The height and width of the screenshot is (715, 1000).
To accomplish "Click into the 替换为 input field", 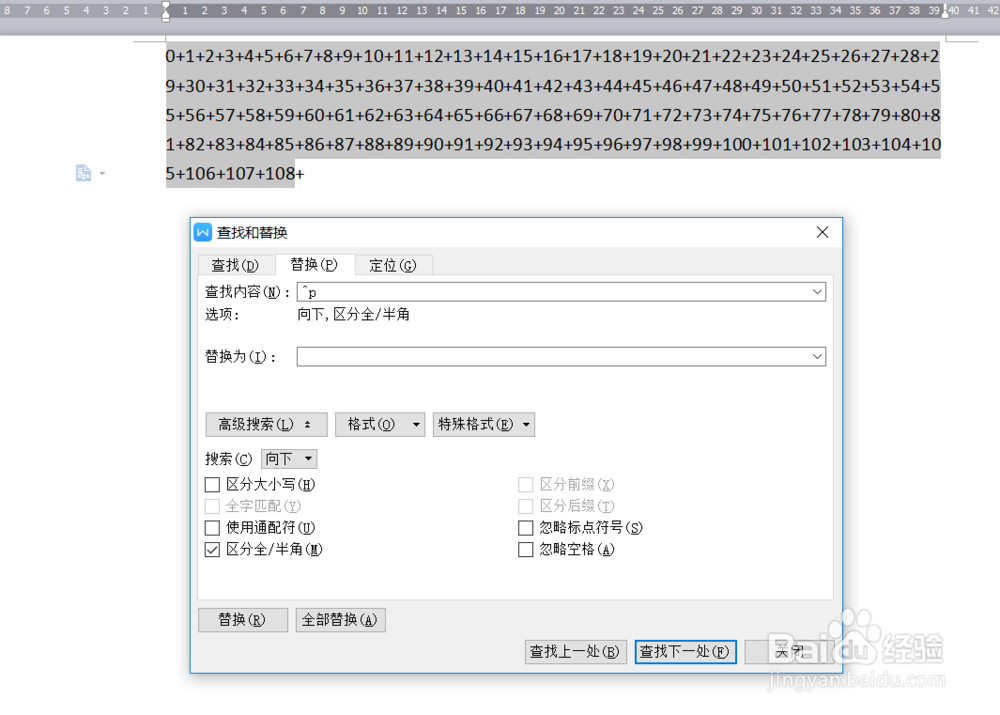I will (x=561, y=357).
